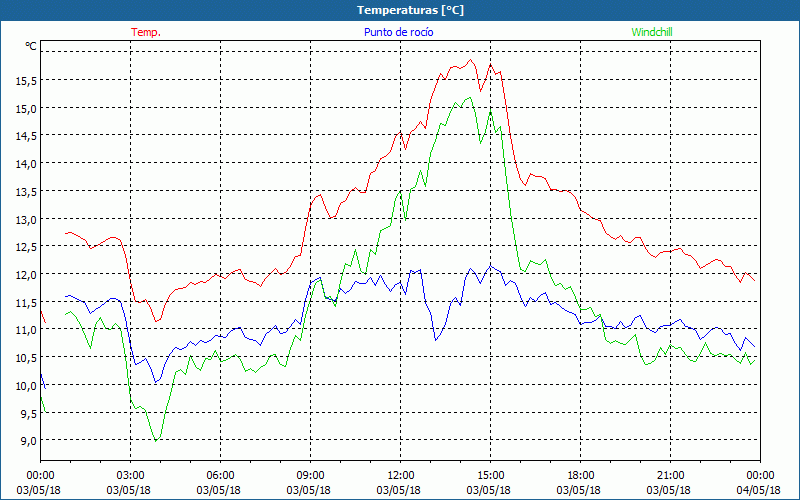This screenshot has width=800, height=500.
Task: Select the green 'Windchill' legend label
Action: (x=652, y=32)
